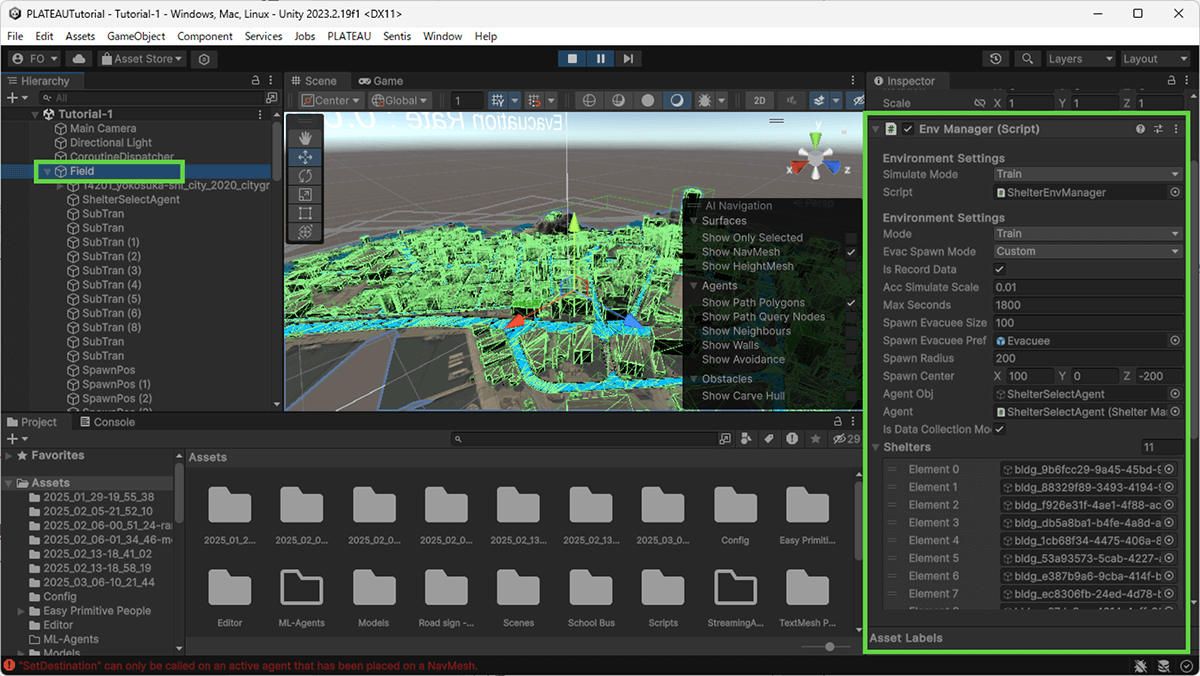This screenshot has height=676, width=1200.
Task: Open Undo History clock icon
Action: coord(996,59)
